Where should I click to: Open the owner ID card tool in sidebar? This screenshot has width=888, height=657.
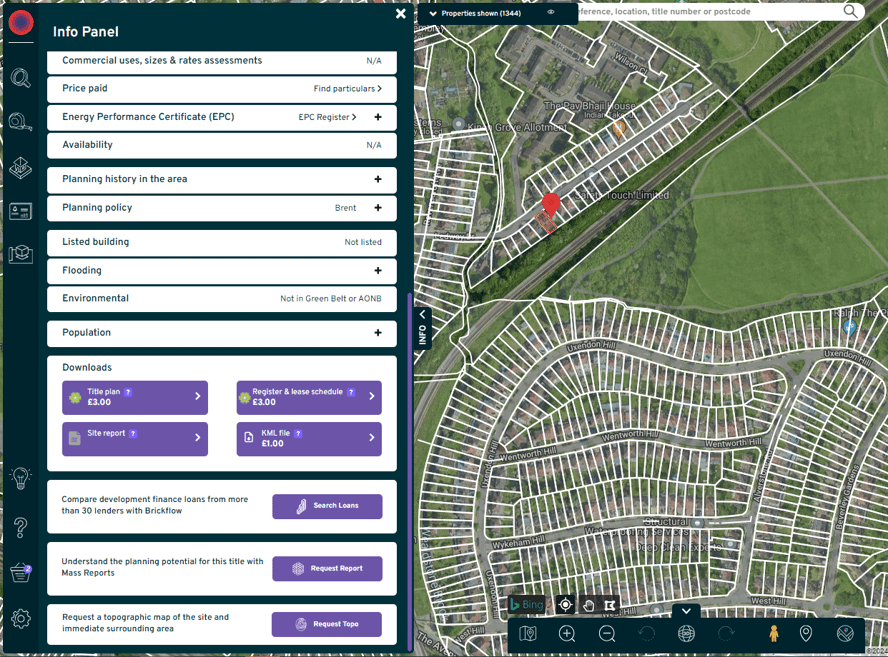20,211
